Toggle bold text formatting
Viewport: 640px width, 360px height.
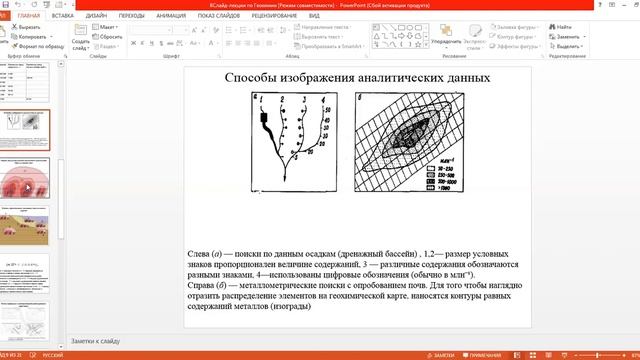click(x=133, y=43)
